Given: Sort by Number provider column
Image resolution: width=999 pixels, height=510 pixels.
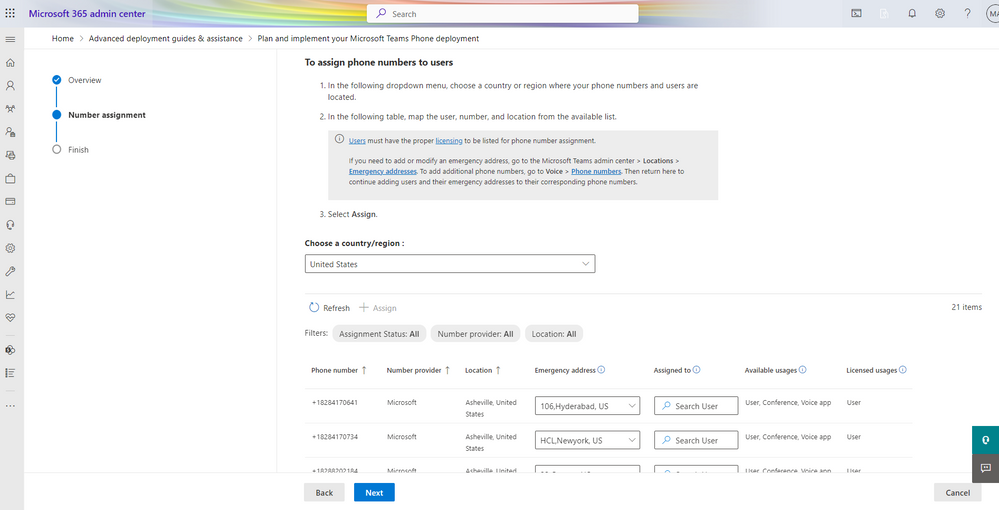Looking at the screenshot, I should [x=418, y=370].
